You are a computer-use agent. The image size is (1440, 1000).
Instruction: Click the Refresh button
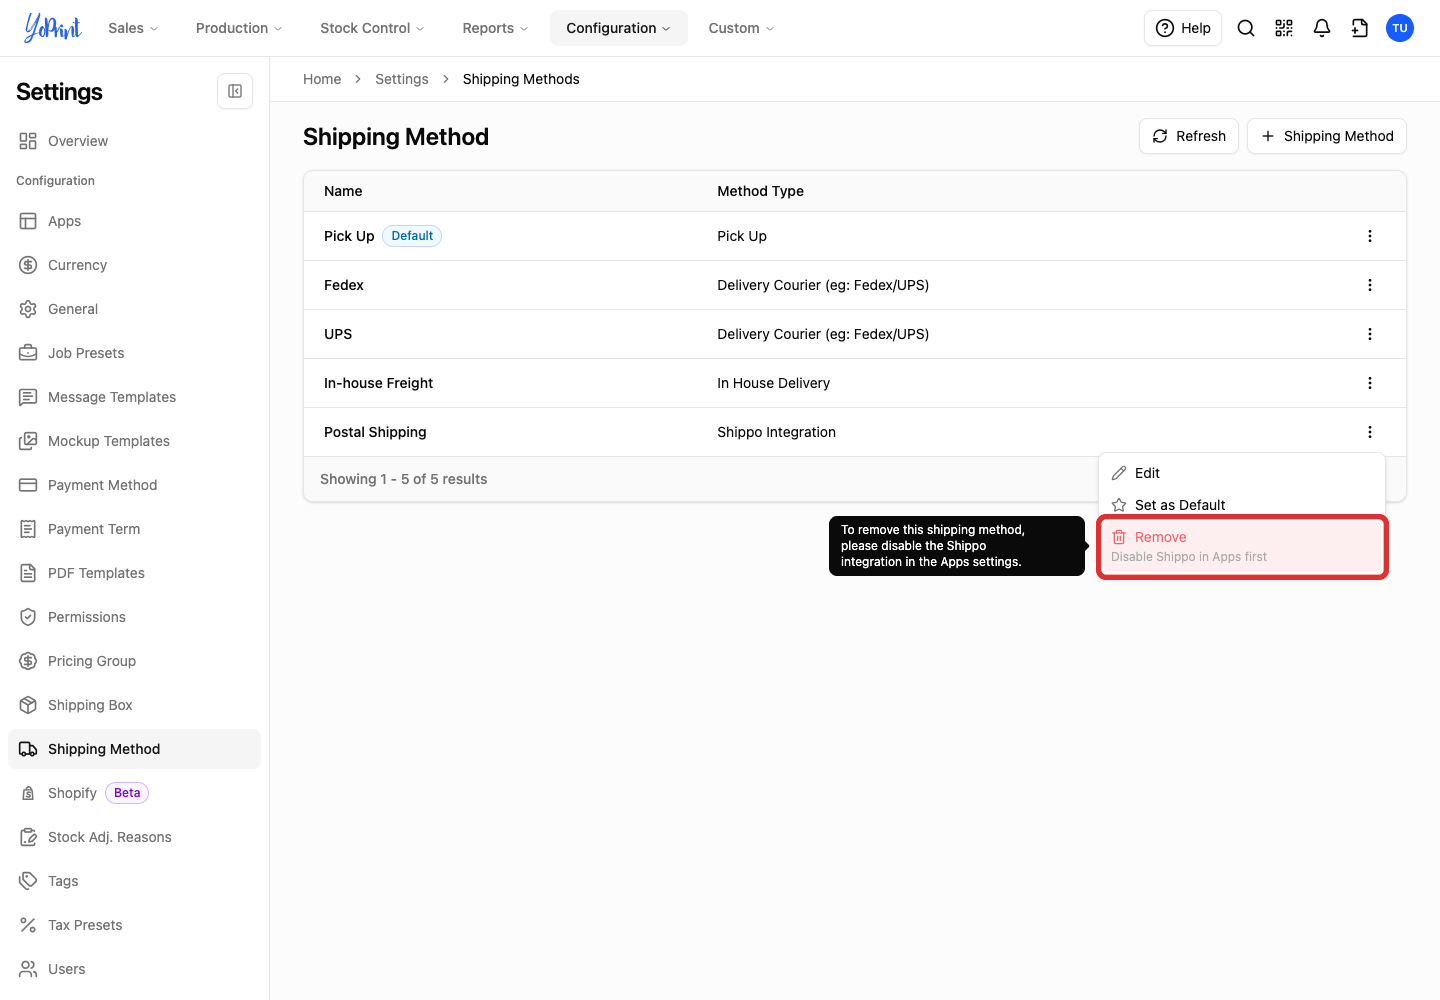pyautogui.click(x=1189, y=136)
